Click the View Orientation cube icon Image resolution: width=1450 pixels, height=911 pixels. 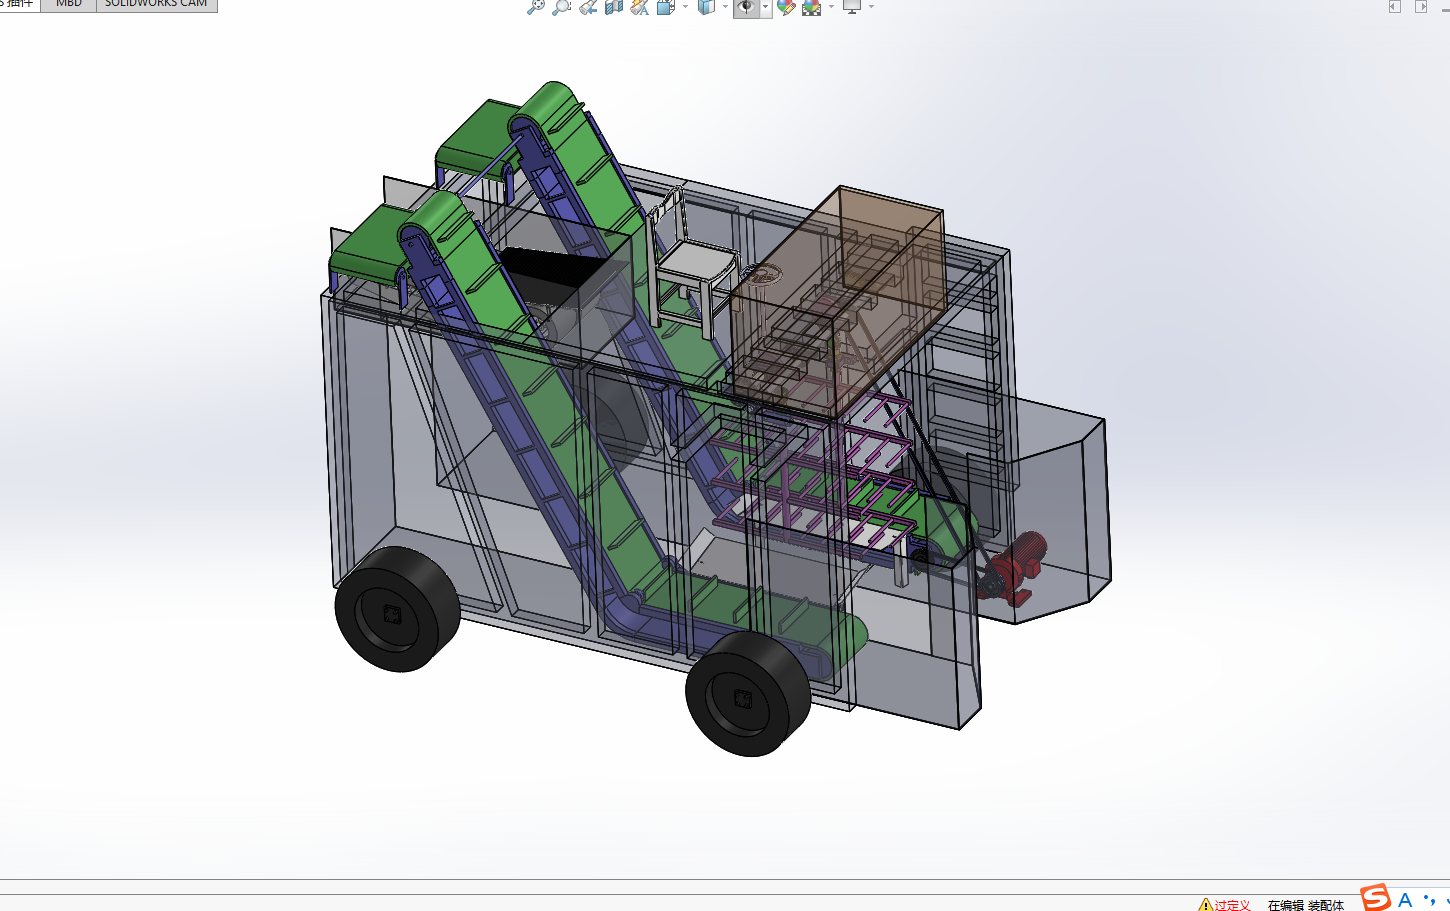pos(666,7)
